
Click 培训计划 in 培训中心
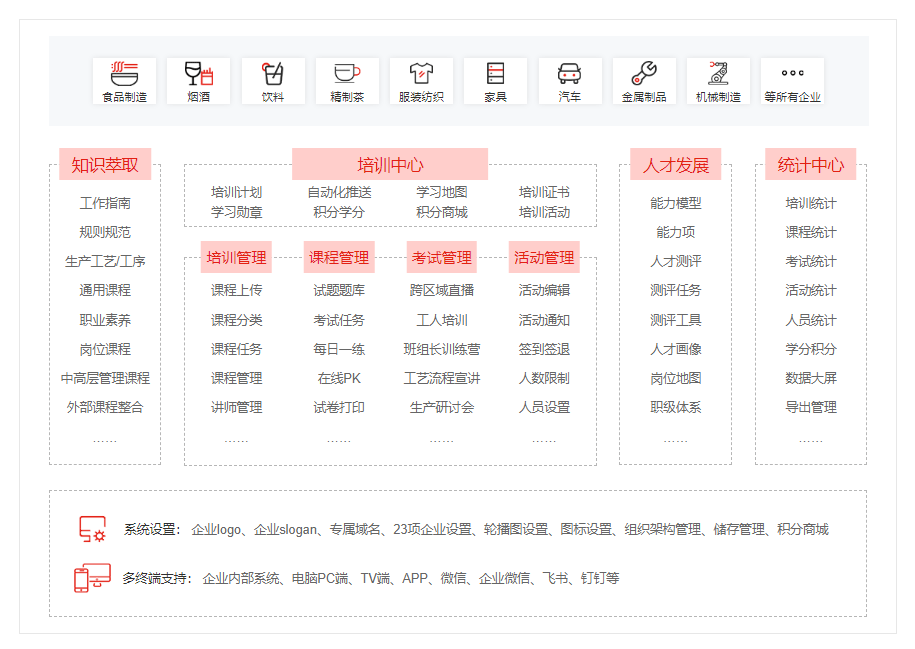pyautogui.click(x=236, y=192)
